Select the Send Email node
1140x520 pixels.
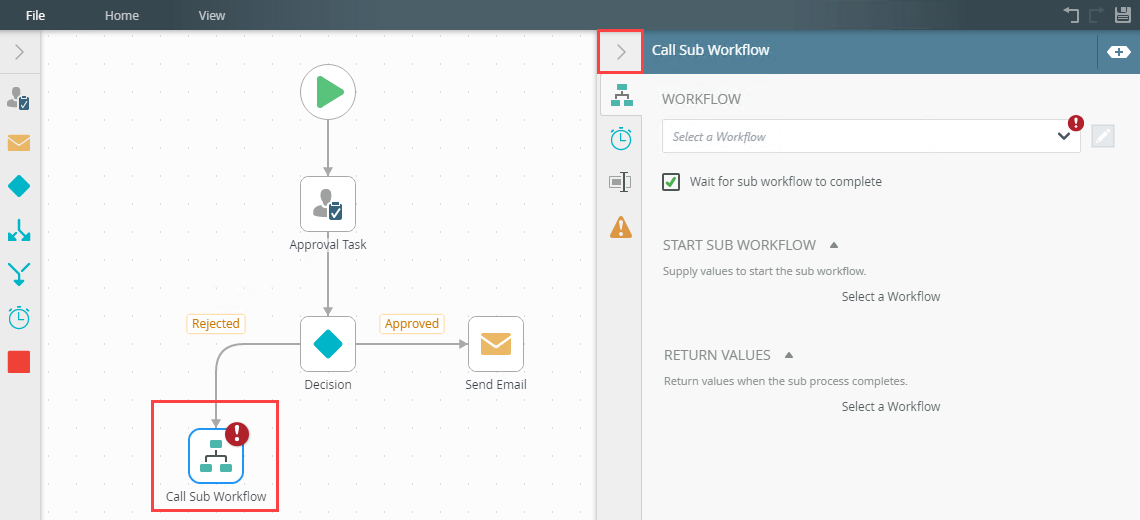point(496,343)
